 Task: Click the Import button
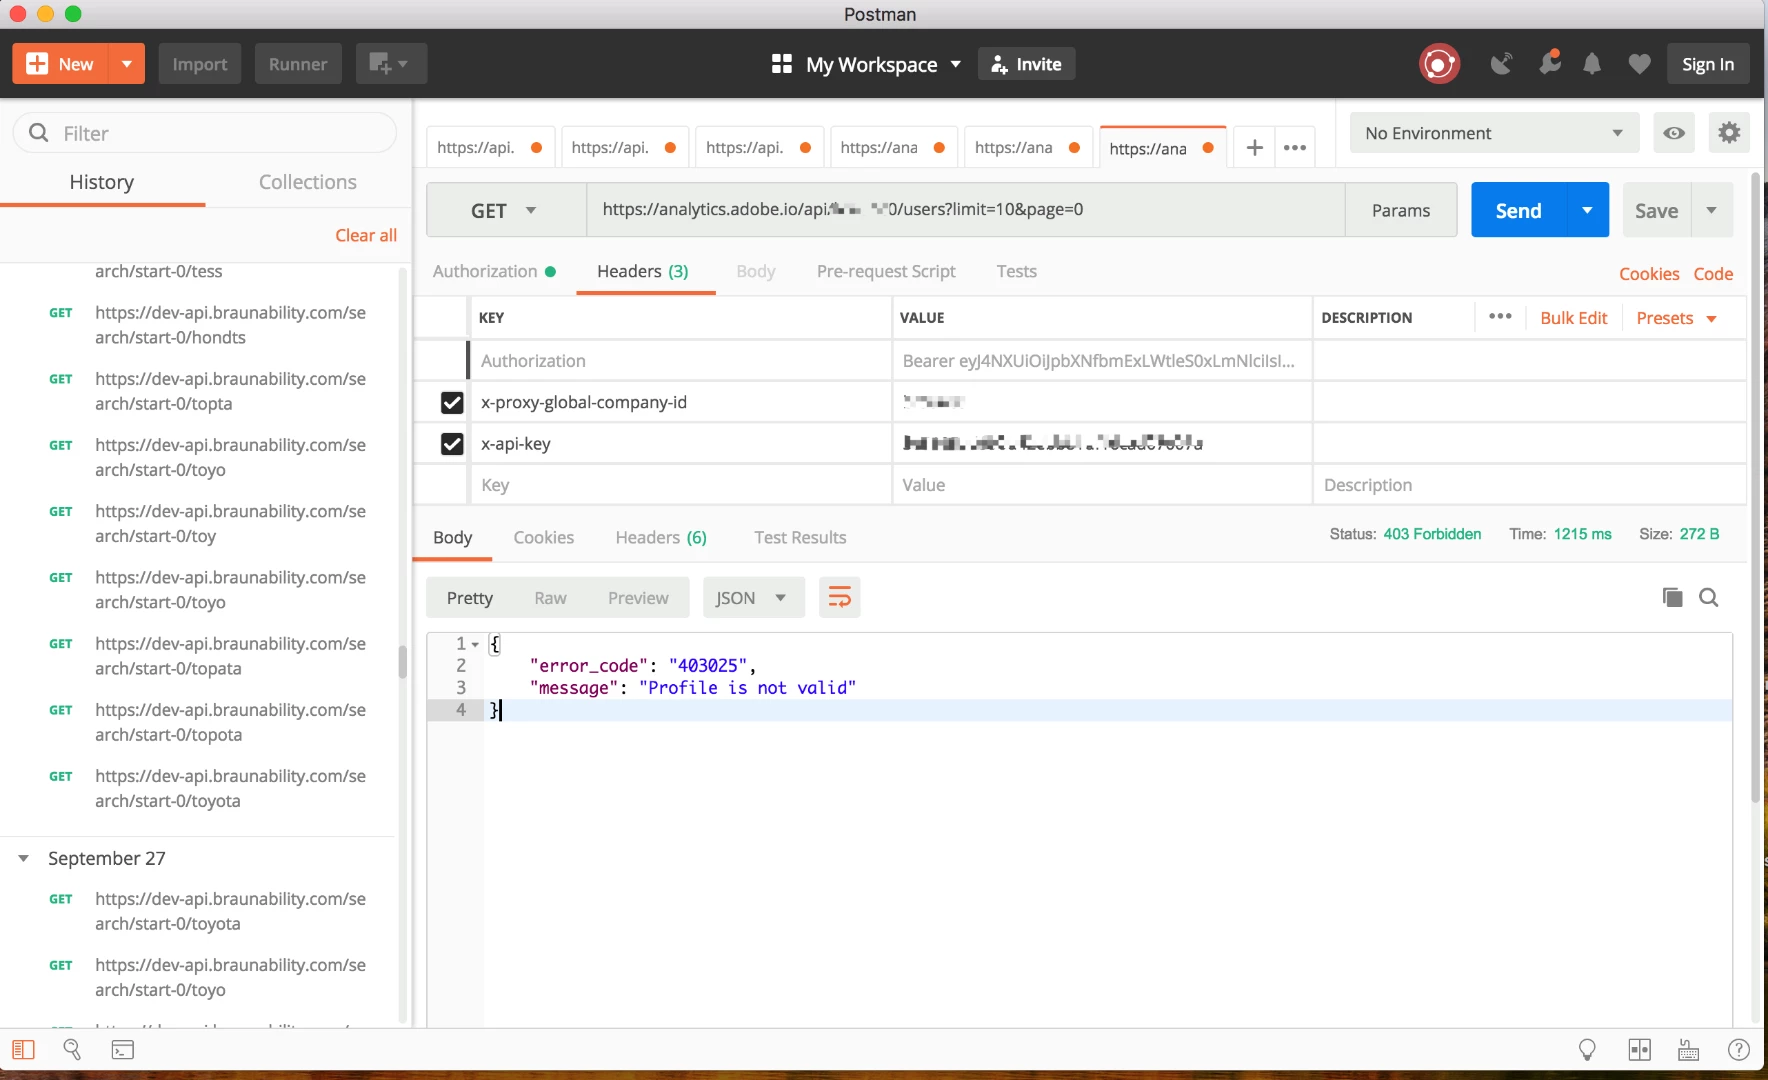(x=200, y=64)
